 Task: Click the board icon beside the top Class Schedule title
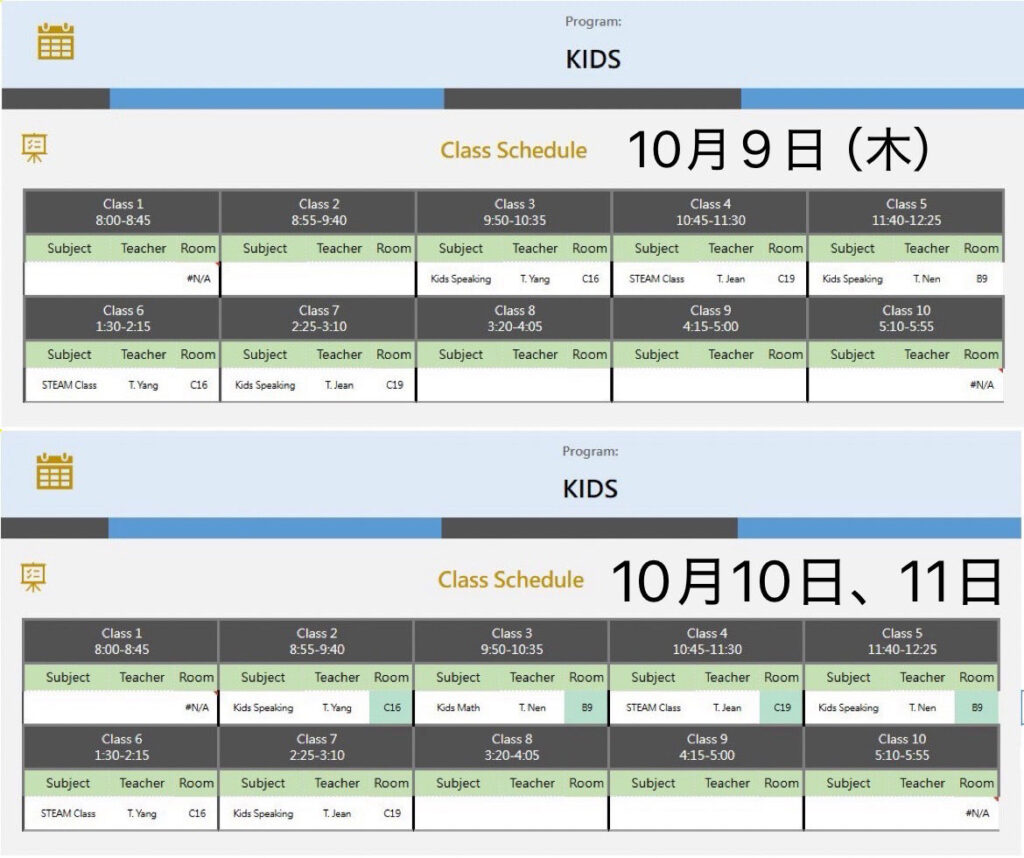pyautogui.click(x=35, y=149)
